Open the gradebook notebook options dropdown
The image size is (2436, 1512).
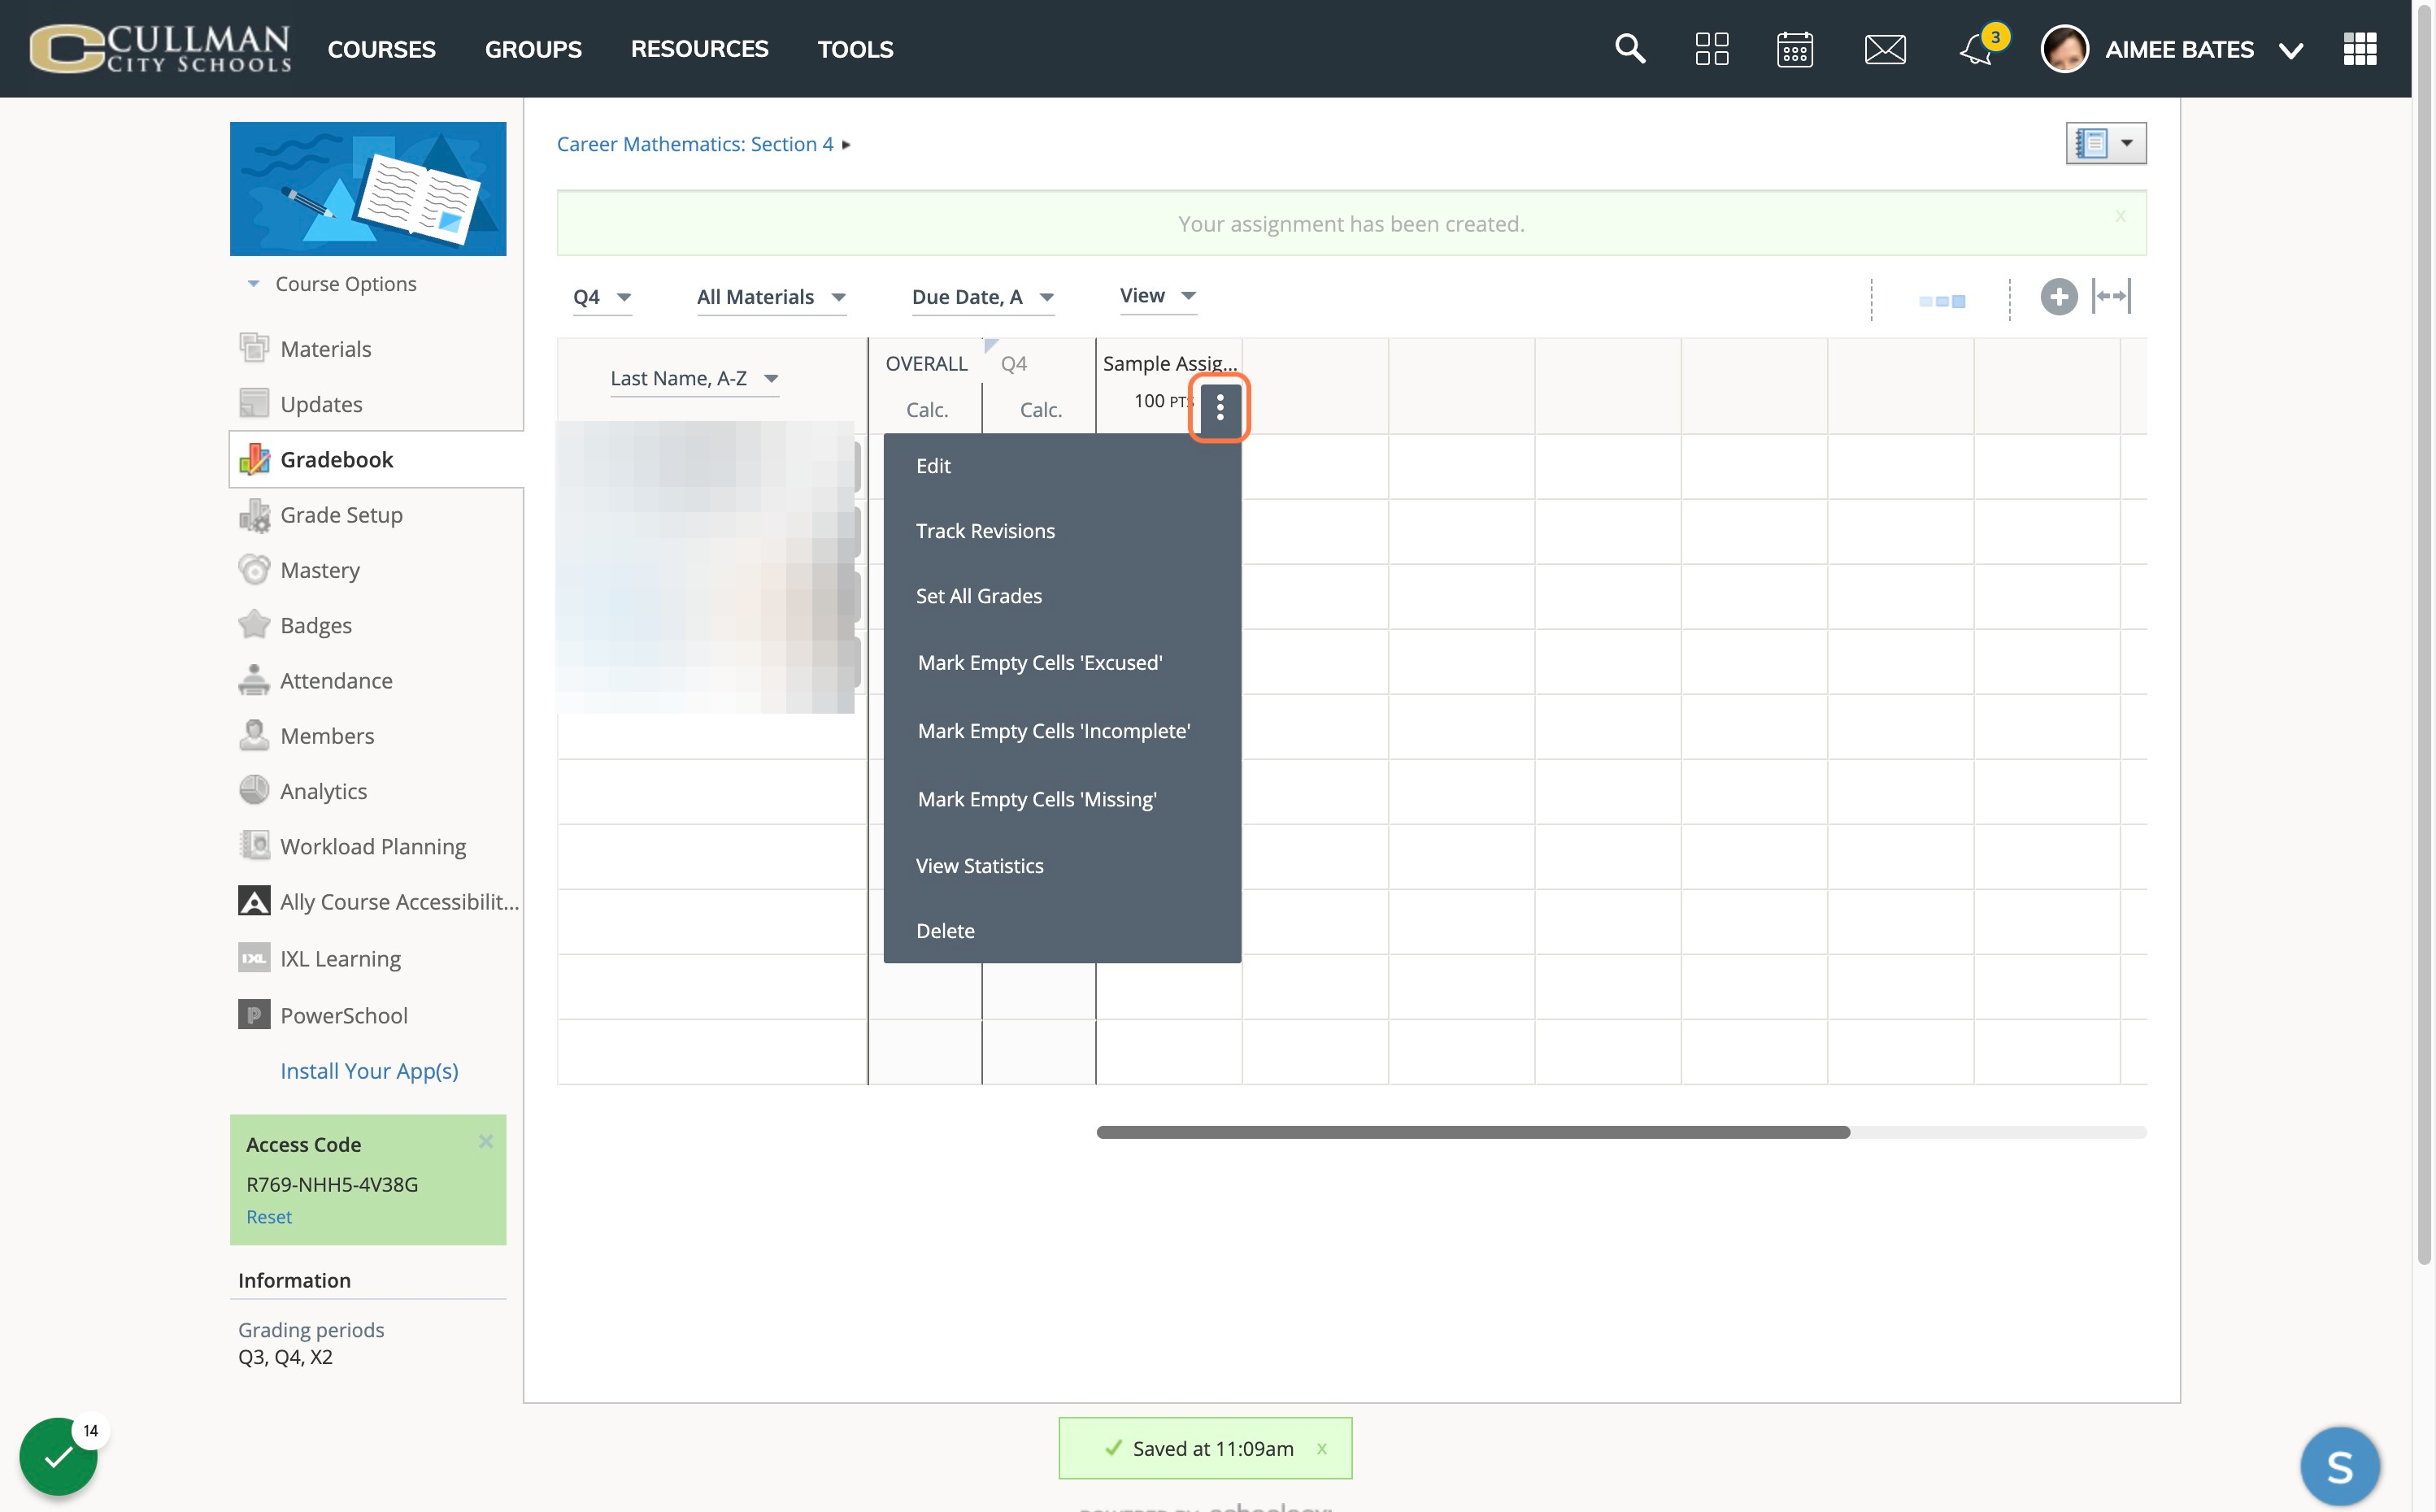click(2106, 143)
